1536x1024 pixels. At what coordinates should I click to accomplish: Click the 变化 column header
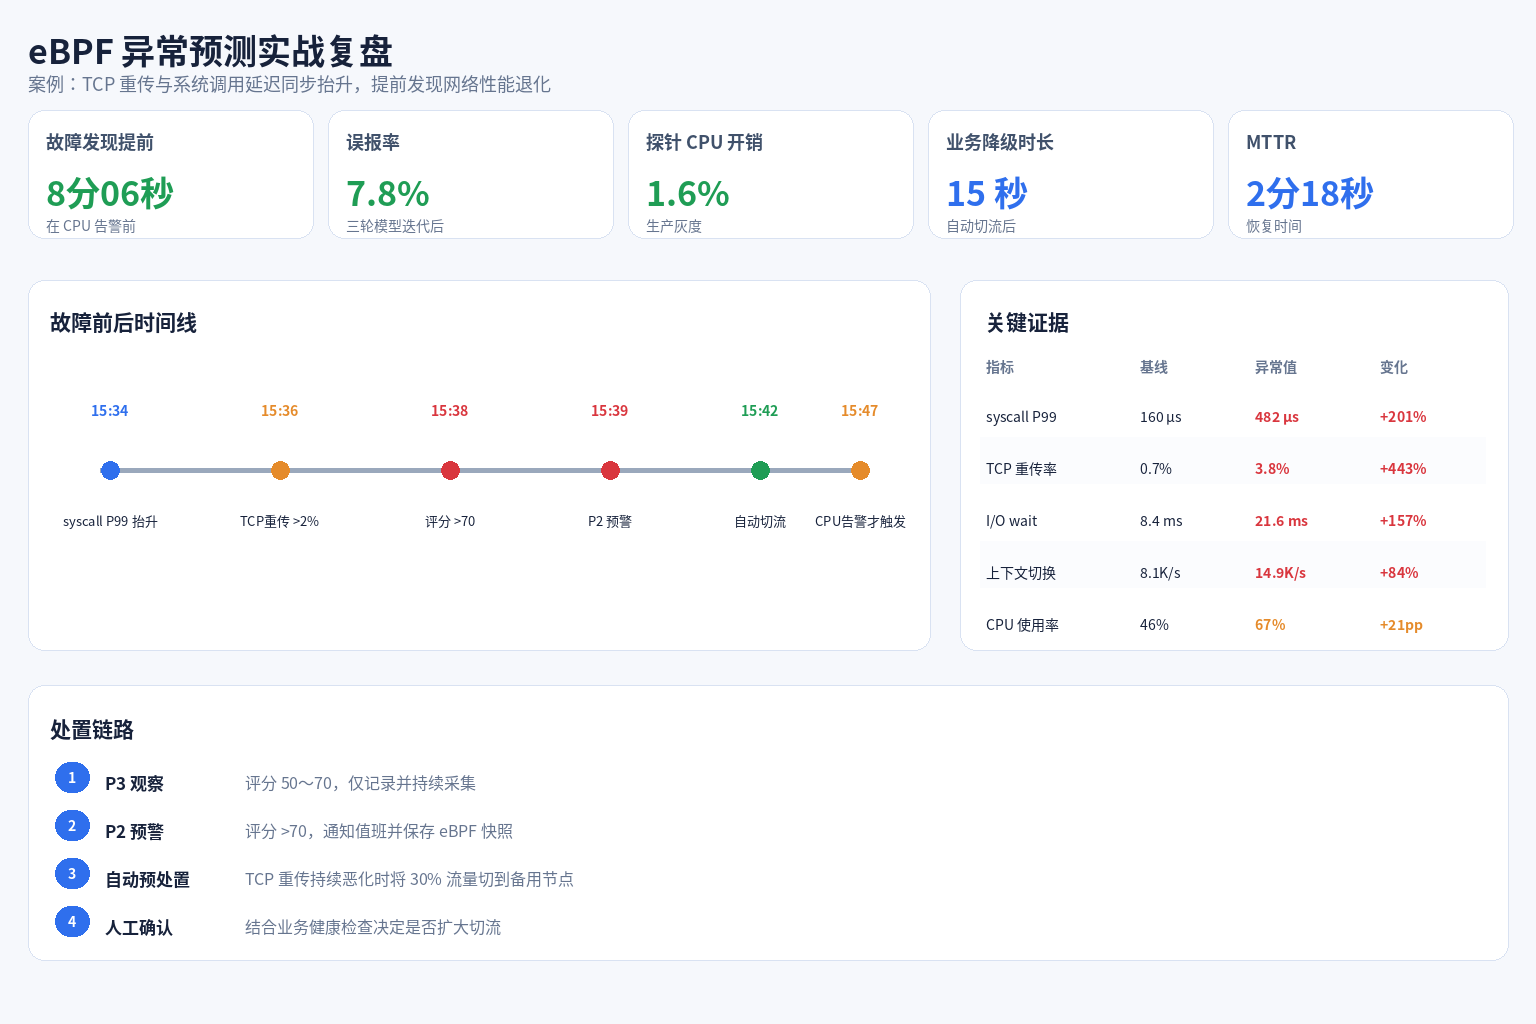tap(1394, 367)
